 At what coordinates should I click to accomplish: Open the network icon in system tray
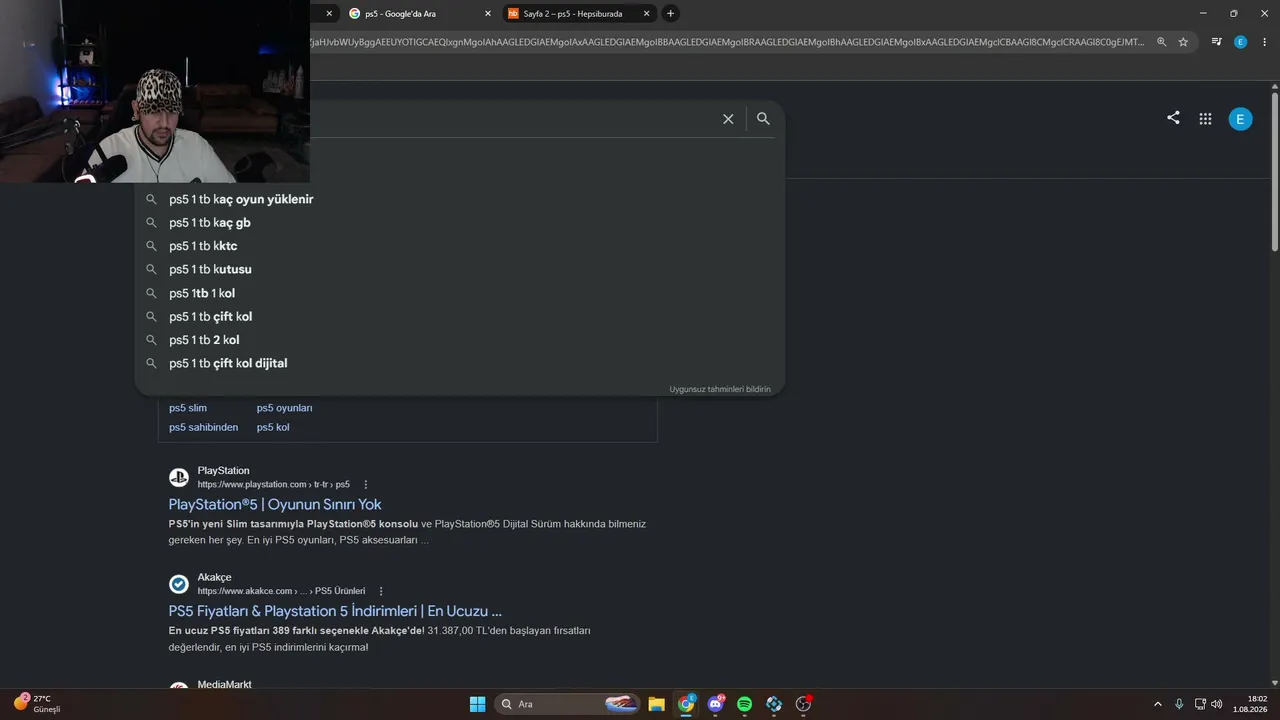[1200, 704]
